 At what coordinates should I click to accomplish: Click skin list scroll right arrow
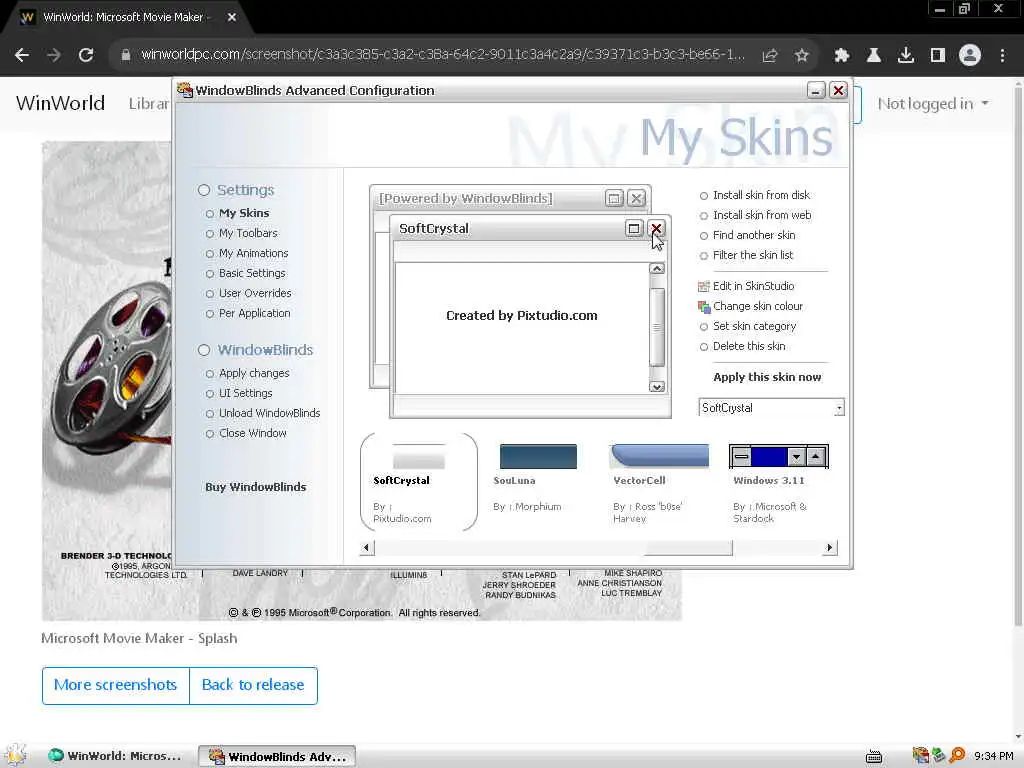coord(829,547)
